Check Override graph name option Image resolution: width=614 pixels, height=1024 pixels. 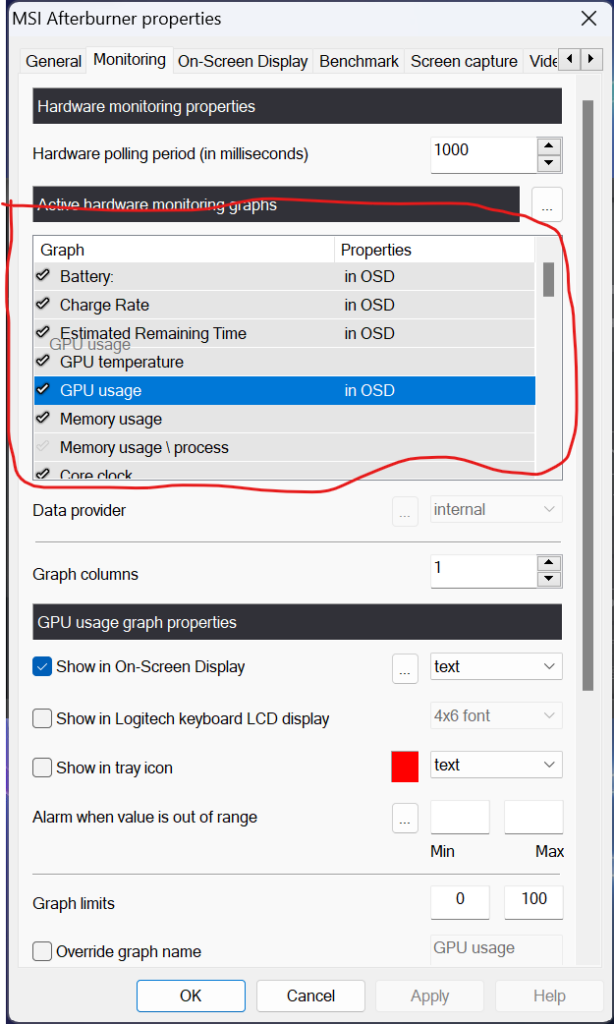[42, 952]
